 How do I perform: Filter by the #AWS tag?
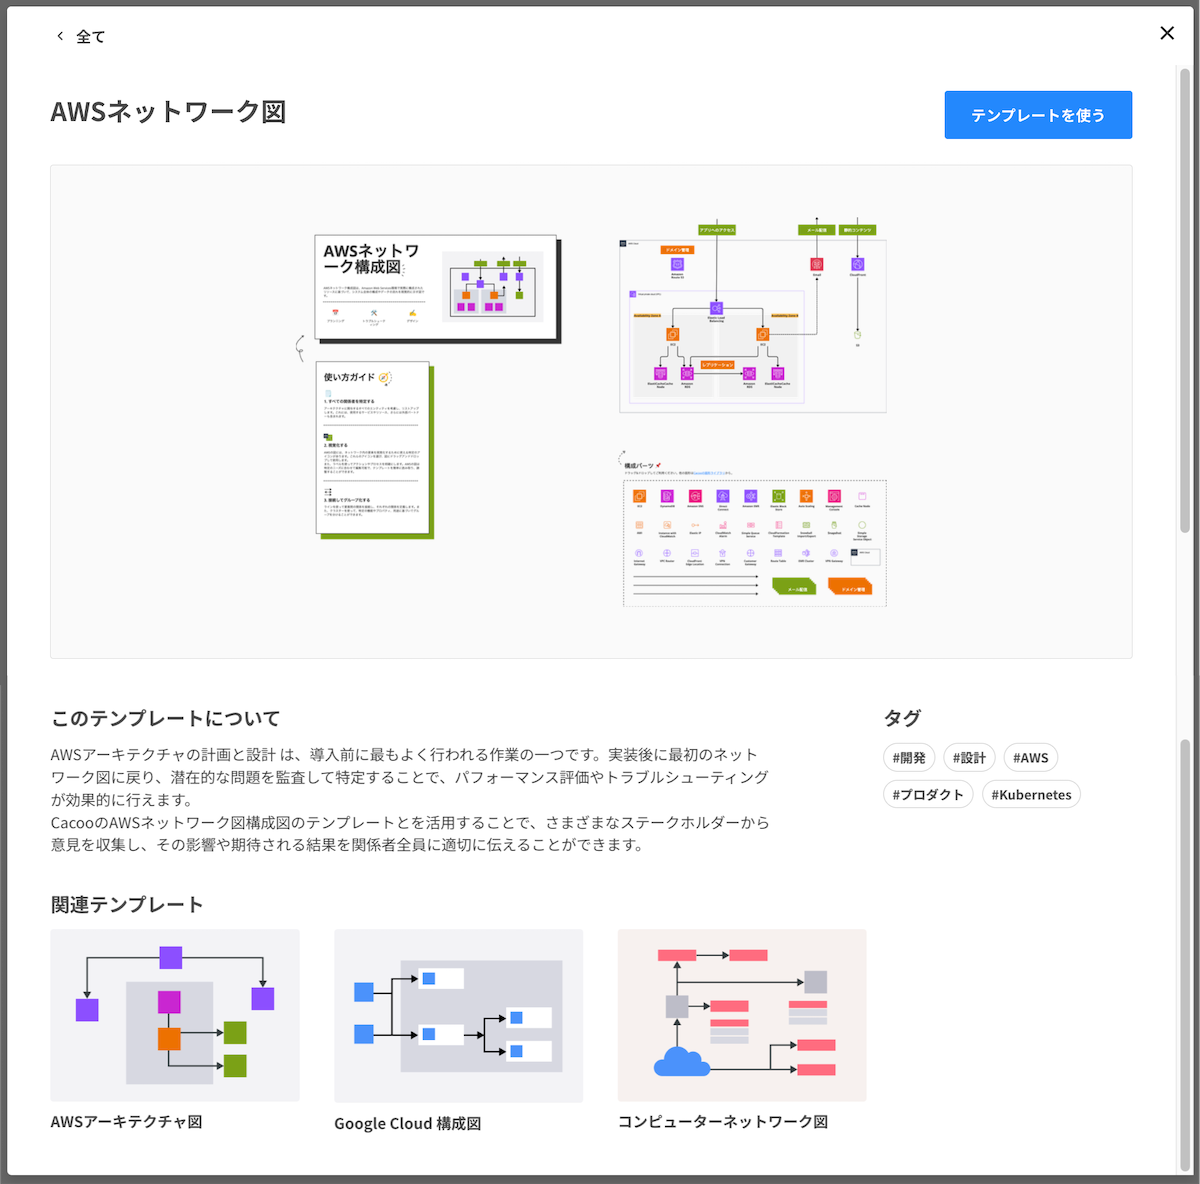pos(1030,758)
